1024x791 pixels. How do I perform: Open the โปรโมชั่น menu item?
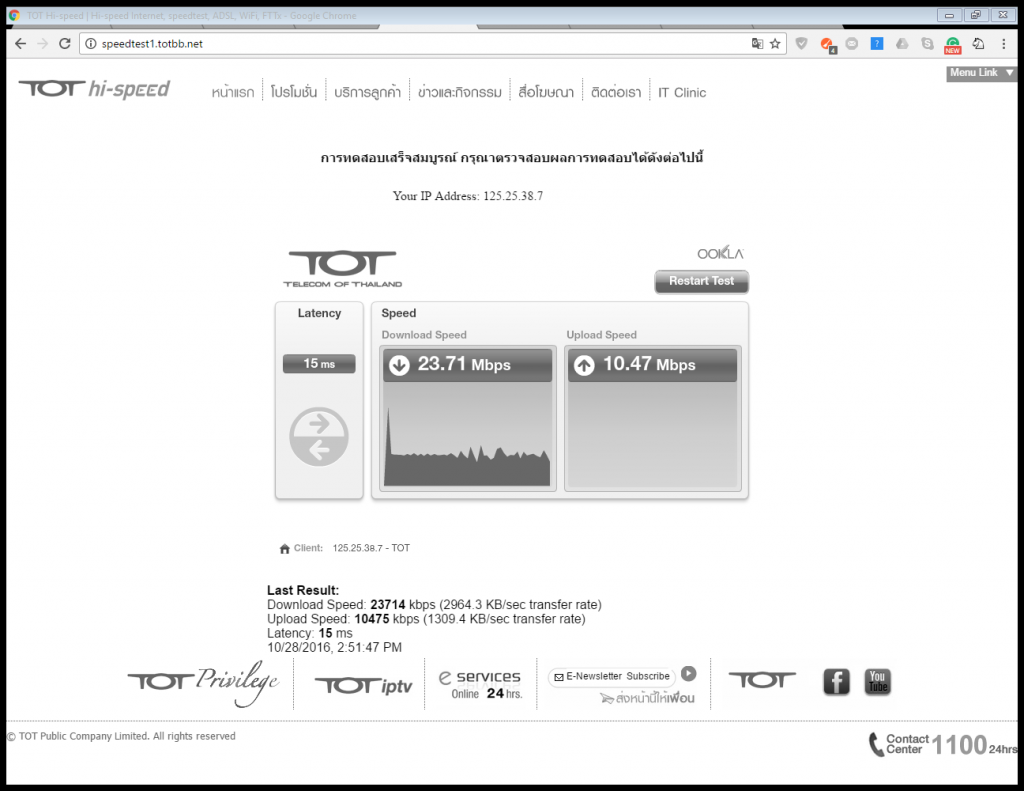point(294,92)
